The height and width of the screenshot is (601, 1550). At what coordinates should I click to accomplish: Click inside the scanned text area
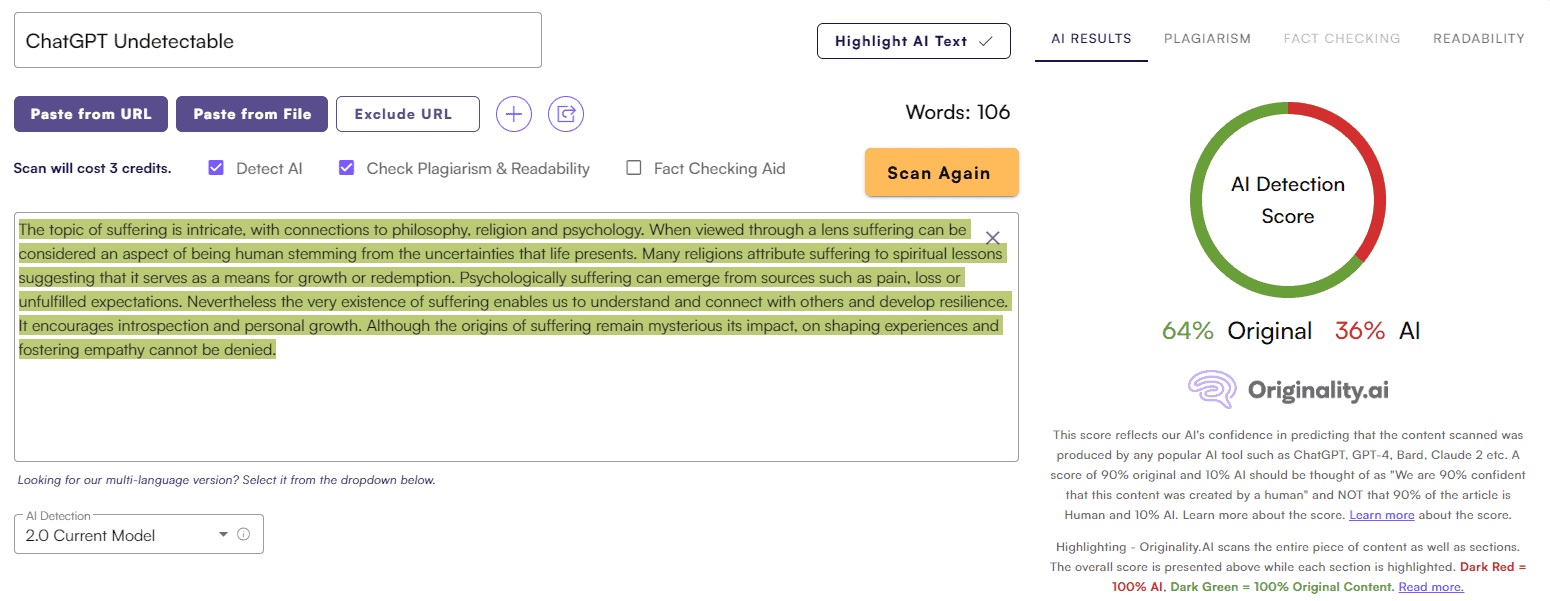pos(516,337)
